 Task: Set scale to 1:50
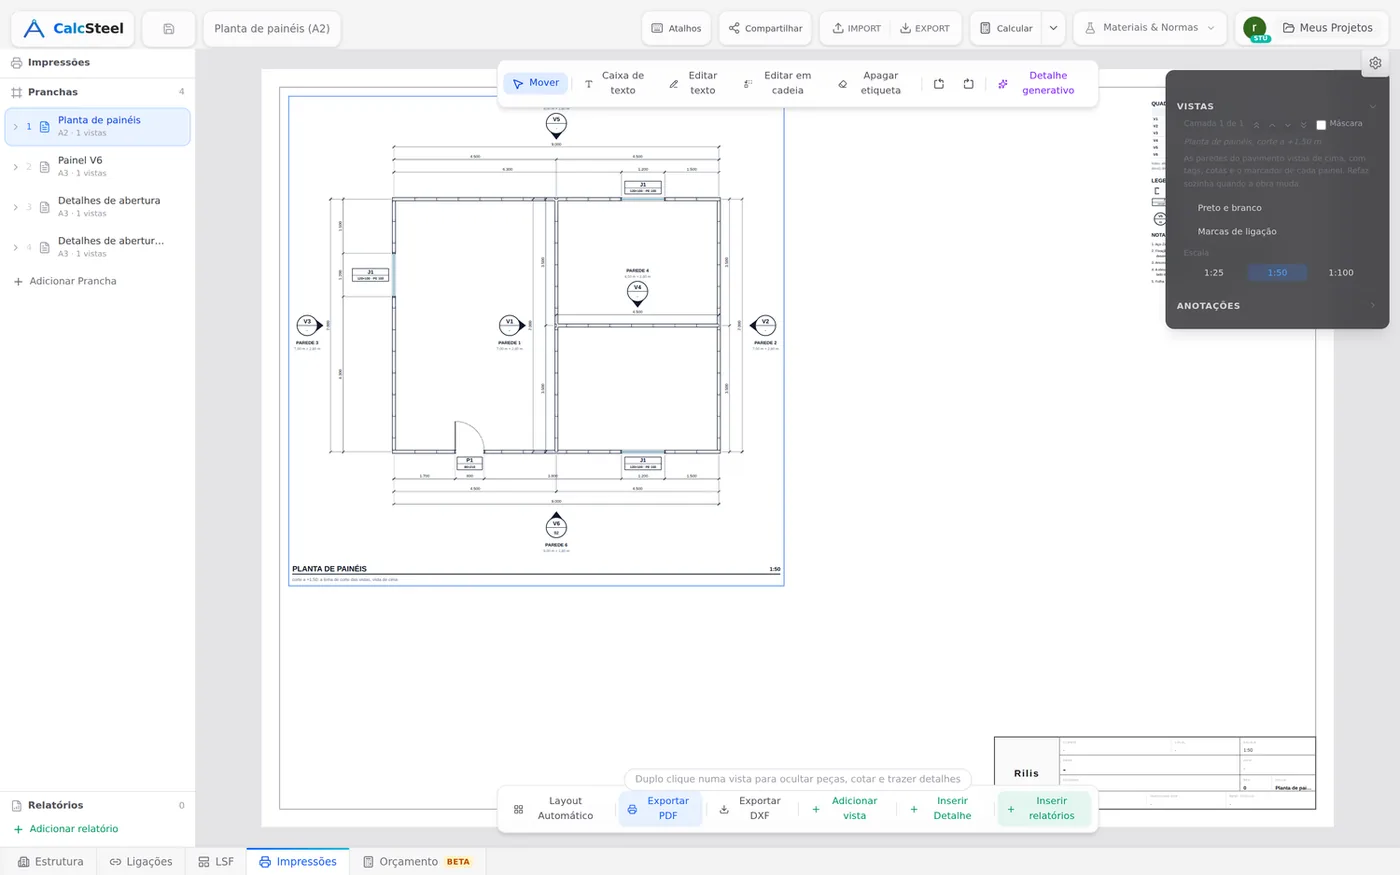[x=1277, y=273]
